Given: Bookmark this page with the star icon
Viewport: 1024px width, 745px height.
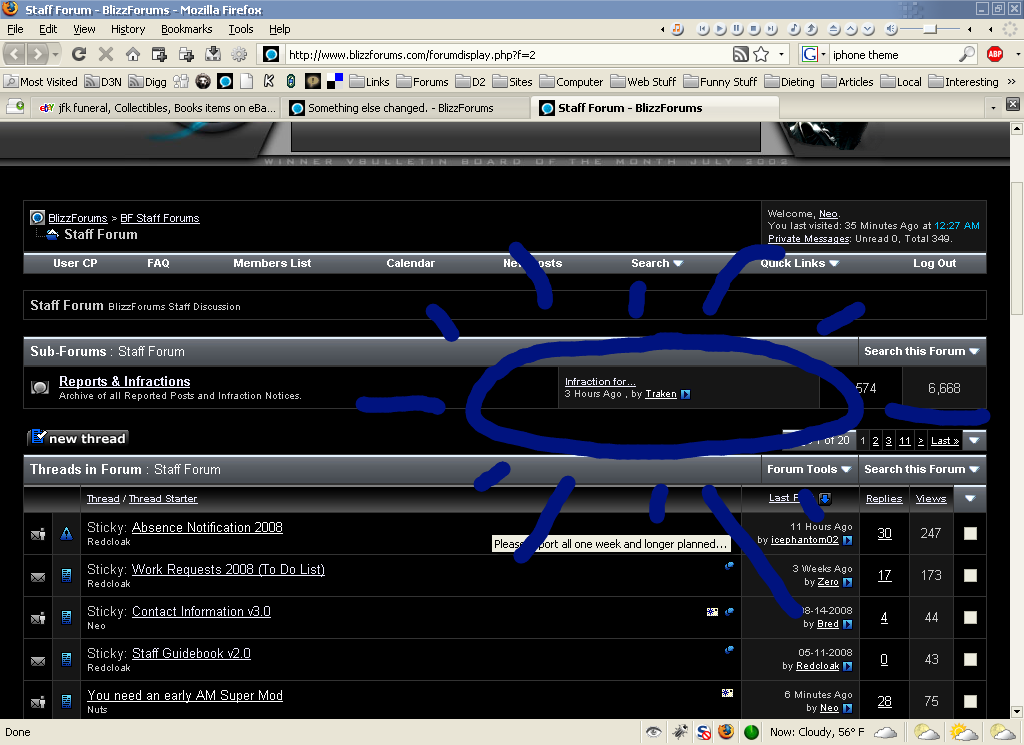Looking at the screenshot, I should click(x=761, y=54).
